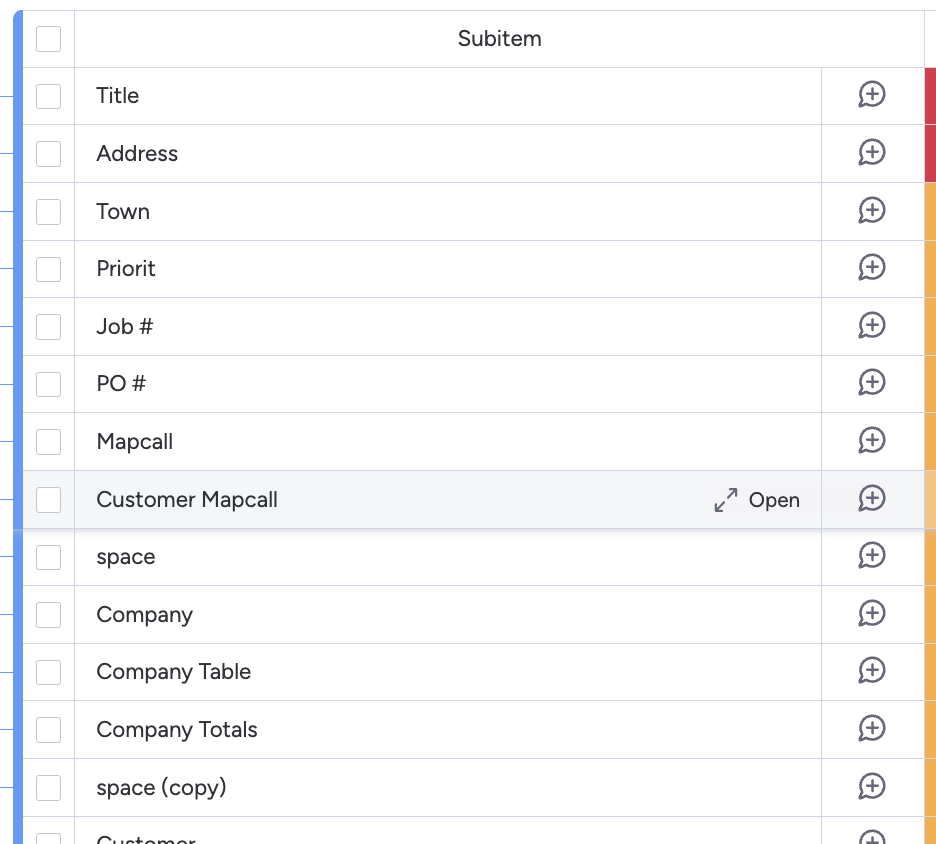Open conversation icon for Customer Mapcall
The width and height of the screenshot is (936, 844).
pos(872,499)
